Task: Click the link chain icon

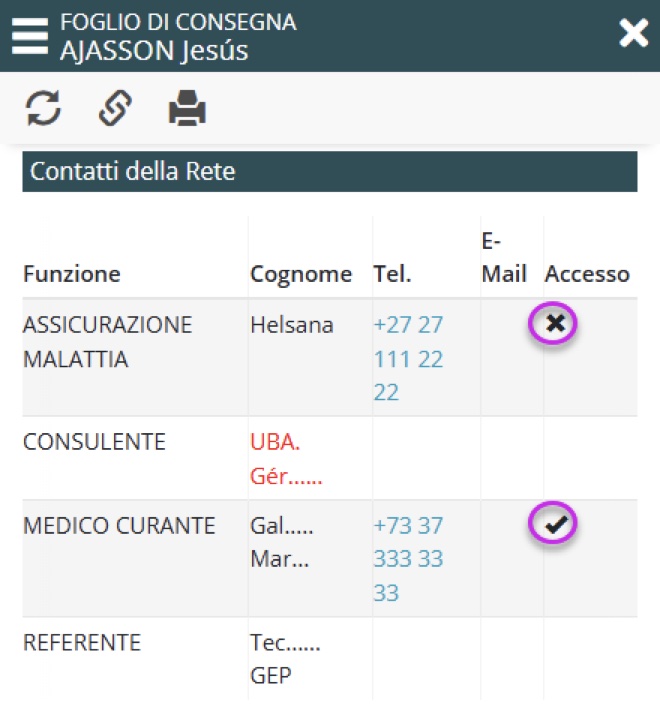Action: (x=115, y=108)
